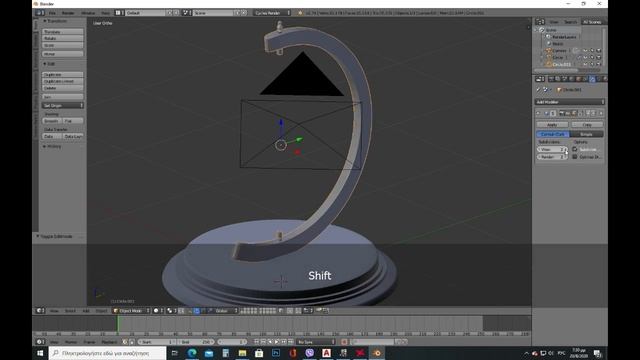This screenshot has width=640, height=360.
Task: Open the Outliner View menu
Action: click(x=554, y=22)
